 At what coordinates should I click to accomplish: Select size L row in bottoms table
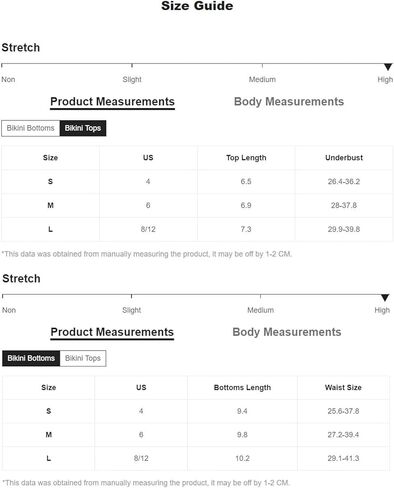pyautogui.click(x=196, y=459)
